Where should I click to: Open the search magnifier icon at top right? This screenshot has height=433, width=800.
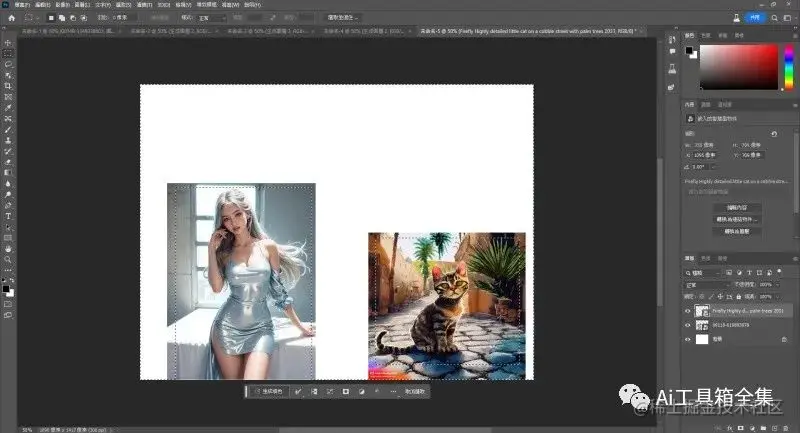point(774,18)
